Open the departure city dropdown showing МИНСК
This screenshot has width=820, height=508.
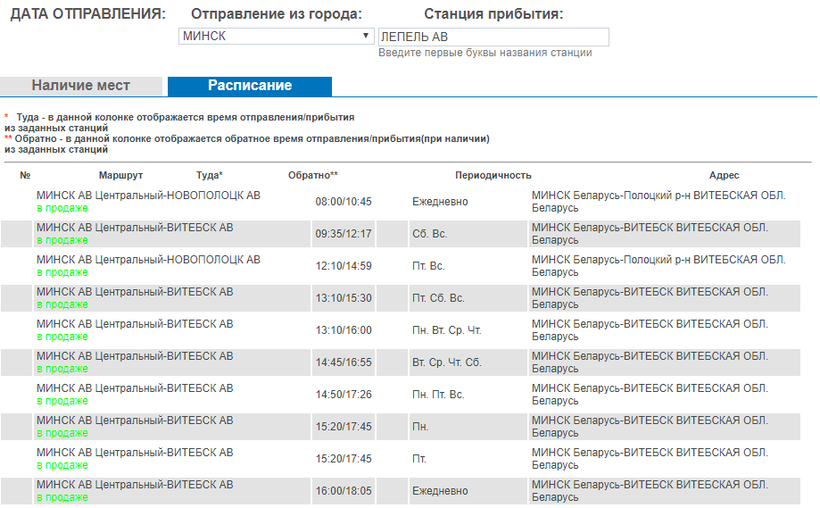click(276, 37)
